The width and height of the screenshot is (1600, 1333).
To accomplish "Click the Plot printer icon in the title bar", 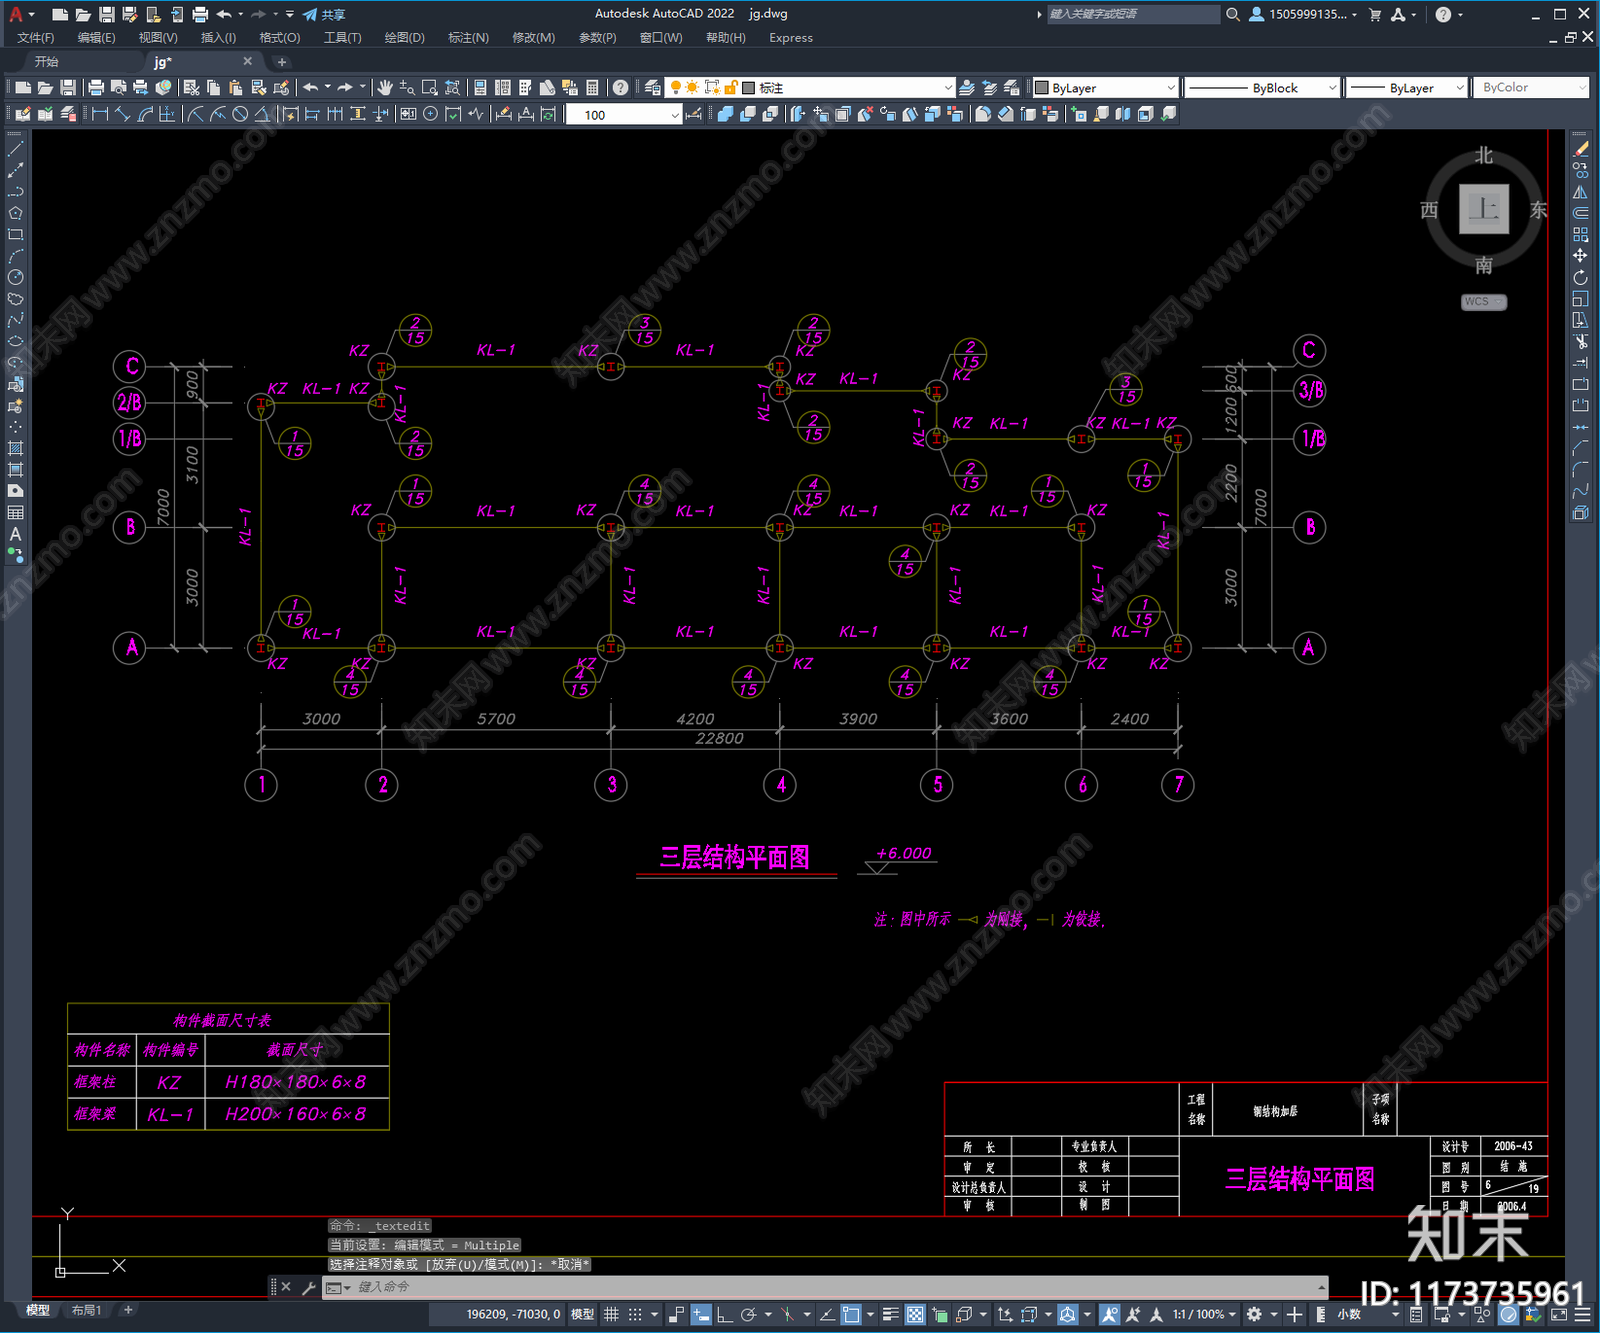I will [x=200, y=14].
